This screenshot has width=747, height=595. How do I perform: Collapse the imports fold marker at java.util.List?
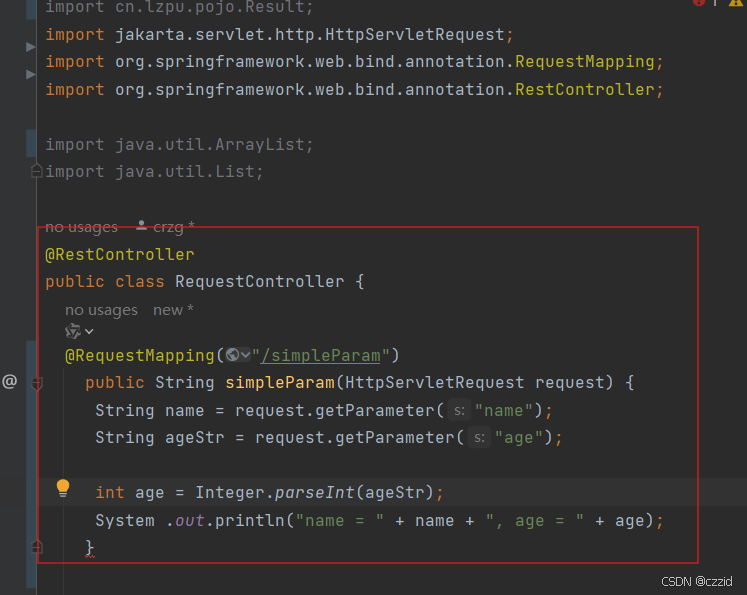[x=37, y=171]
